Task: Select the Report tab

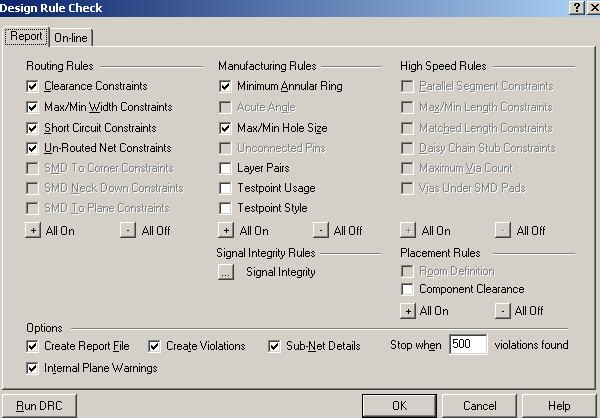Action: click(x=27, y=37)
